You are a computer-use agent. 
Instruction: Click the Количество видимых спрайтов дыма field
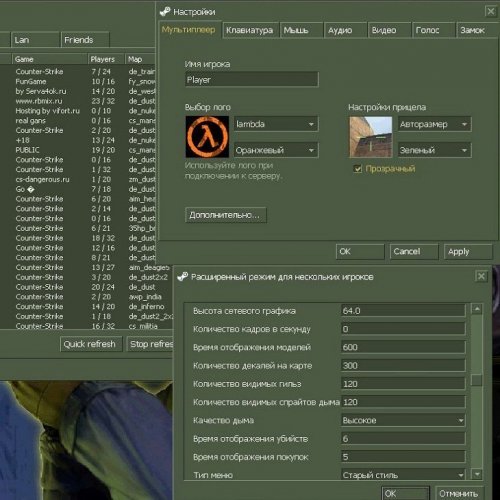(403, 402)
